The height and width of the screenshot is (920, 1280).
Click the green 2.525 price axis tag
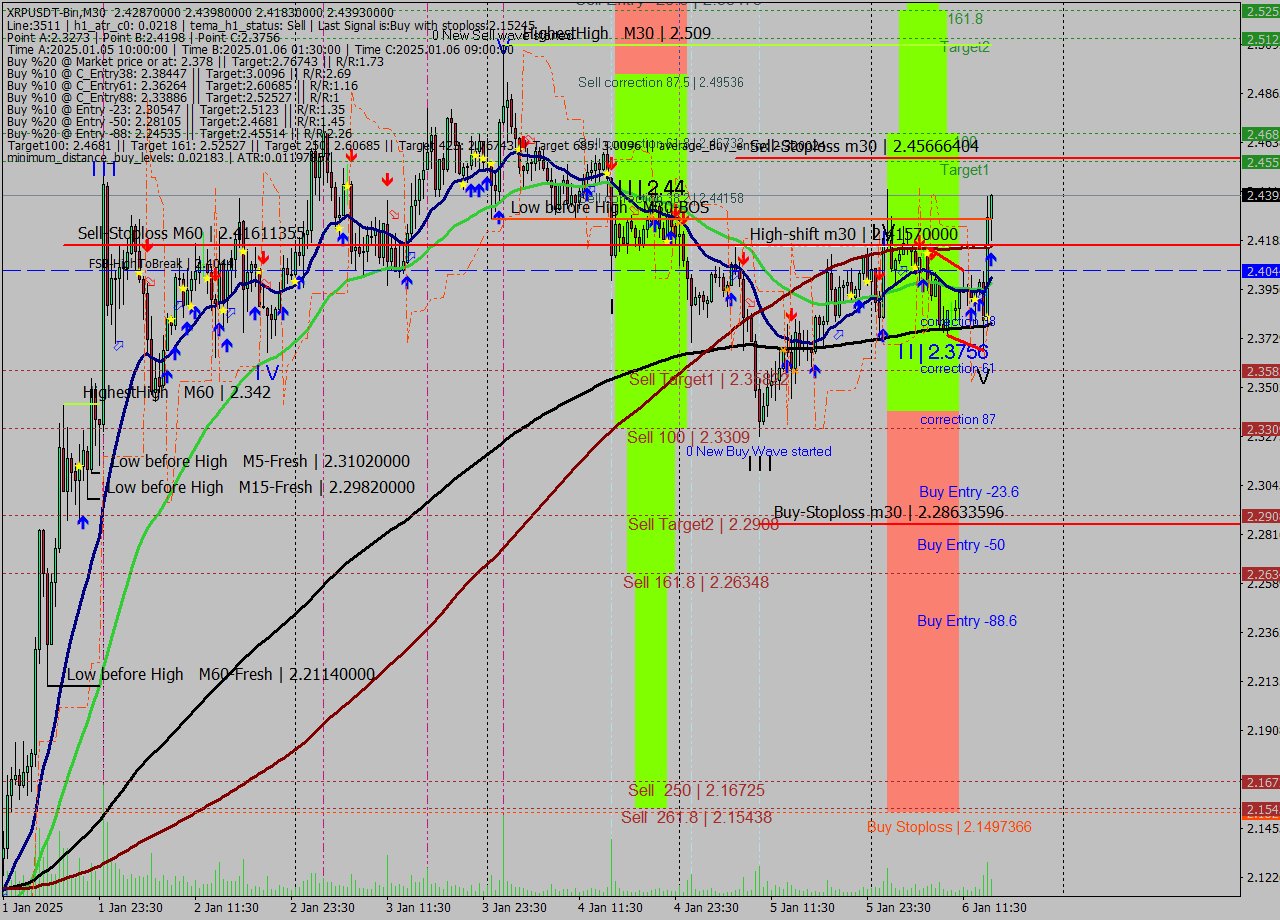click(1260, 12)
